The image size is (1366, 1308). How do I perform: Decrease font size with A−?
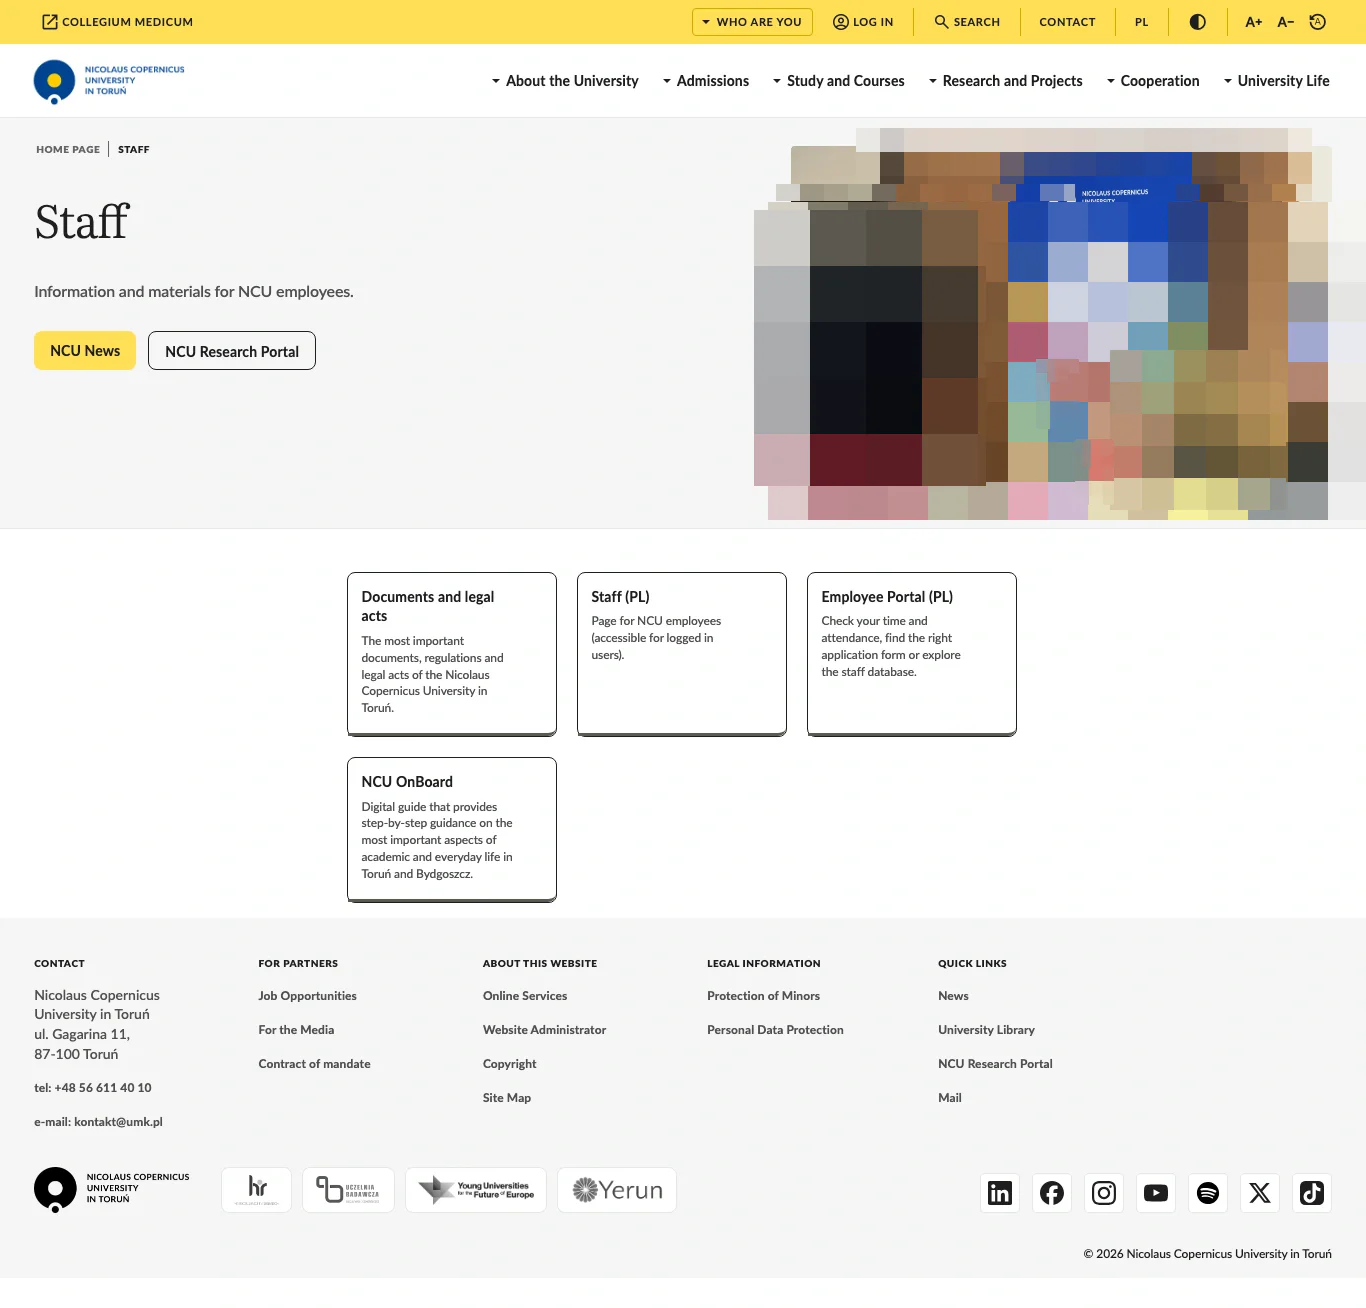tap(1285, 22)
